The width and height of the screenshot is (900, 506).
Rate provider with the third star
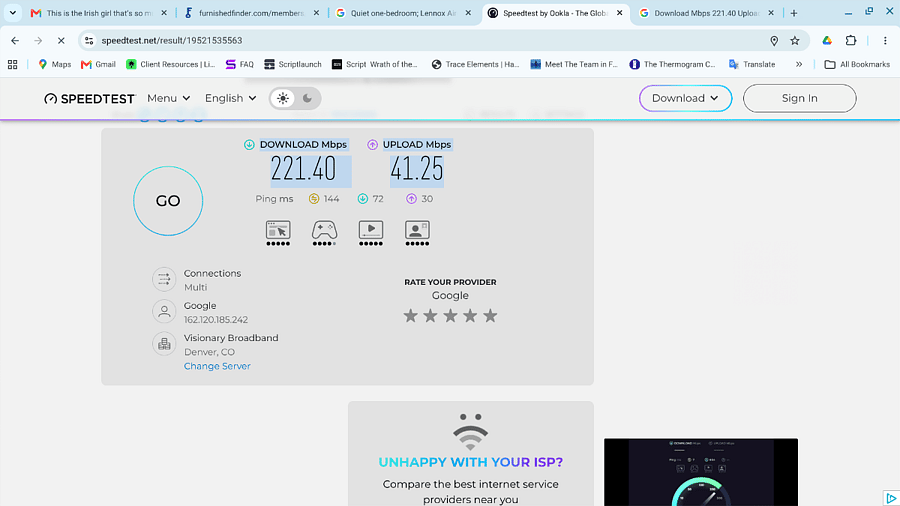point(451,316)
